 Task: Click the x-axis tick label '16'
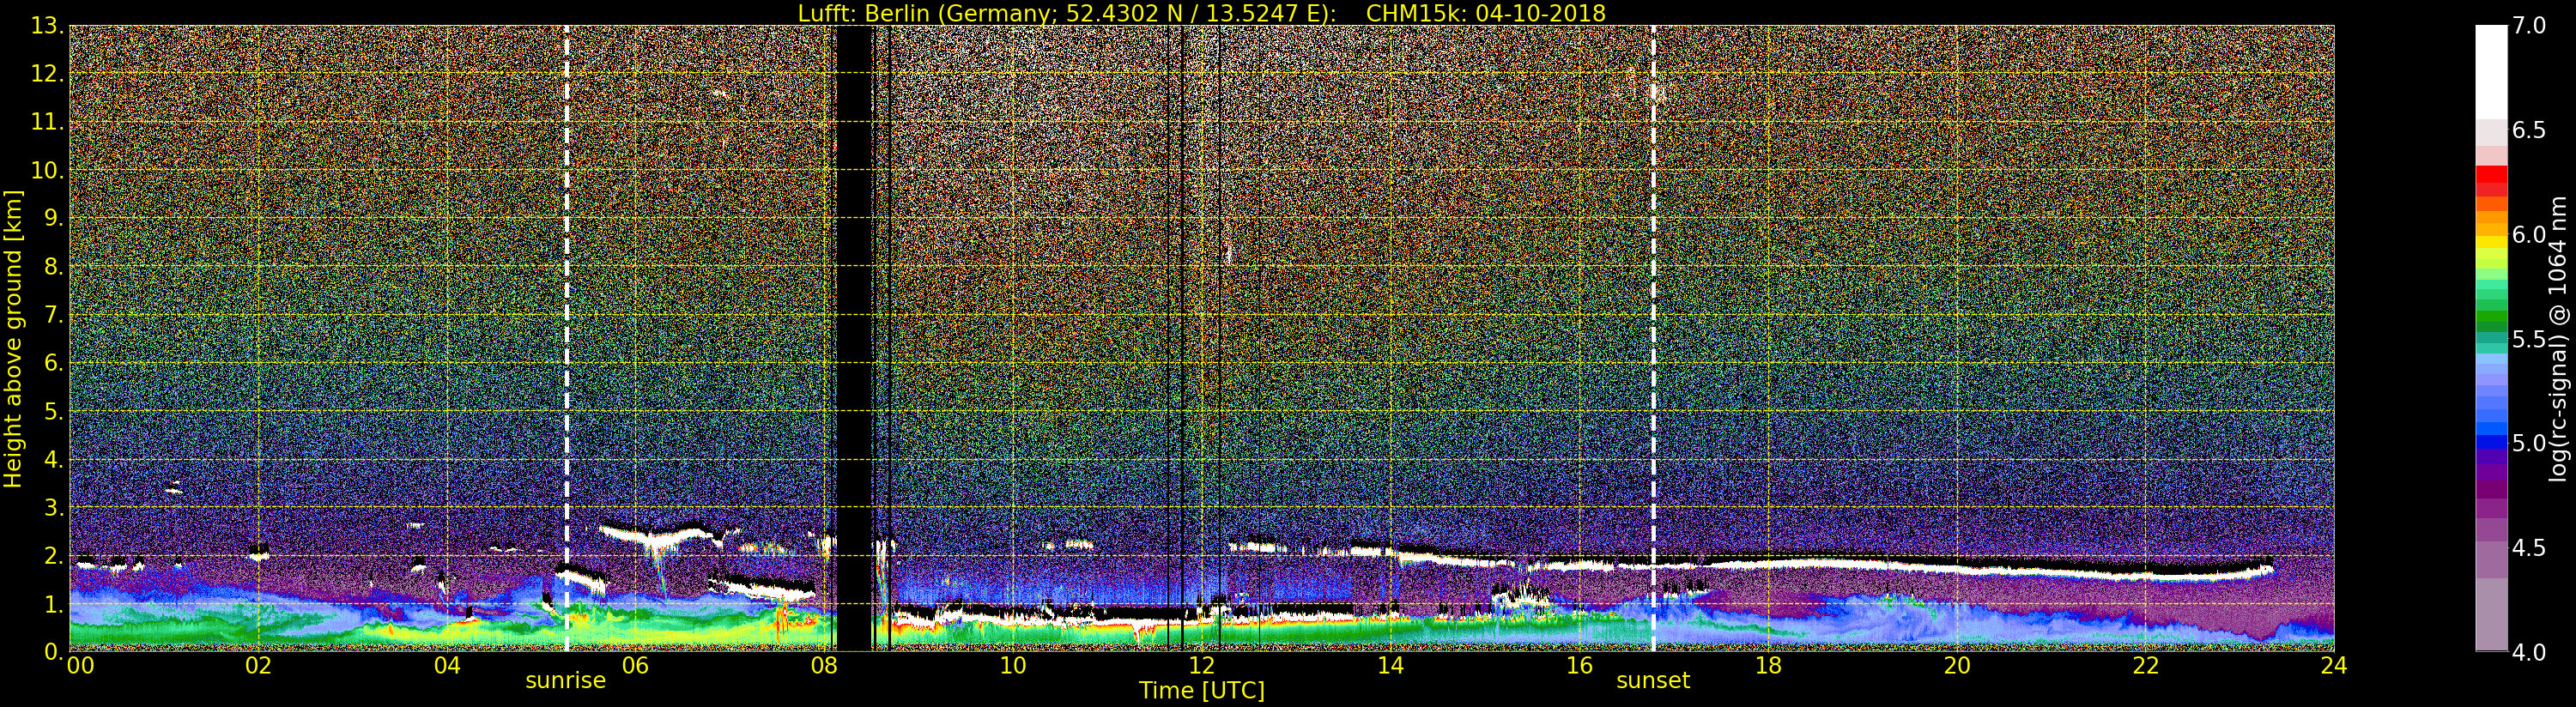[1579, 665]
